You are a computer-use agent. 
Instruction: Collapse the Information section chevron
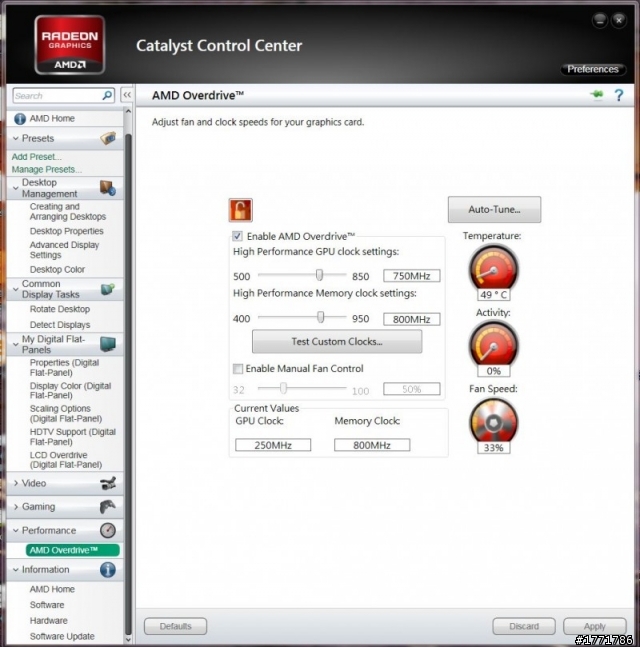[x=16, y=570]
